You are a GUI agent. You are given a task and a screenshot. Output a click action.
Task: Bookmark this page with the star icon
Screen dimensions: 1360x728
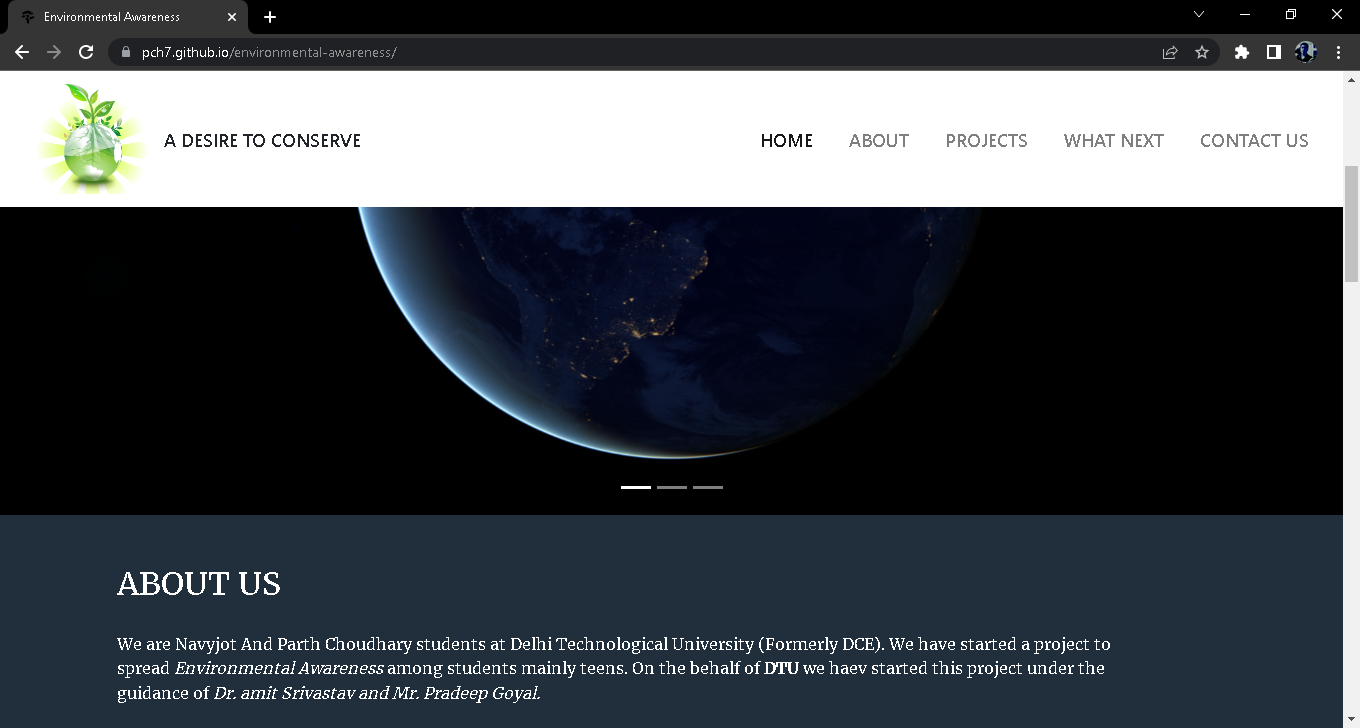click(1202, 52)
